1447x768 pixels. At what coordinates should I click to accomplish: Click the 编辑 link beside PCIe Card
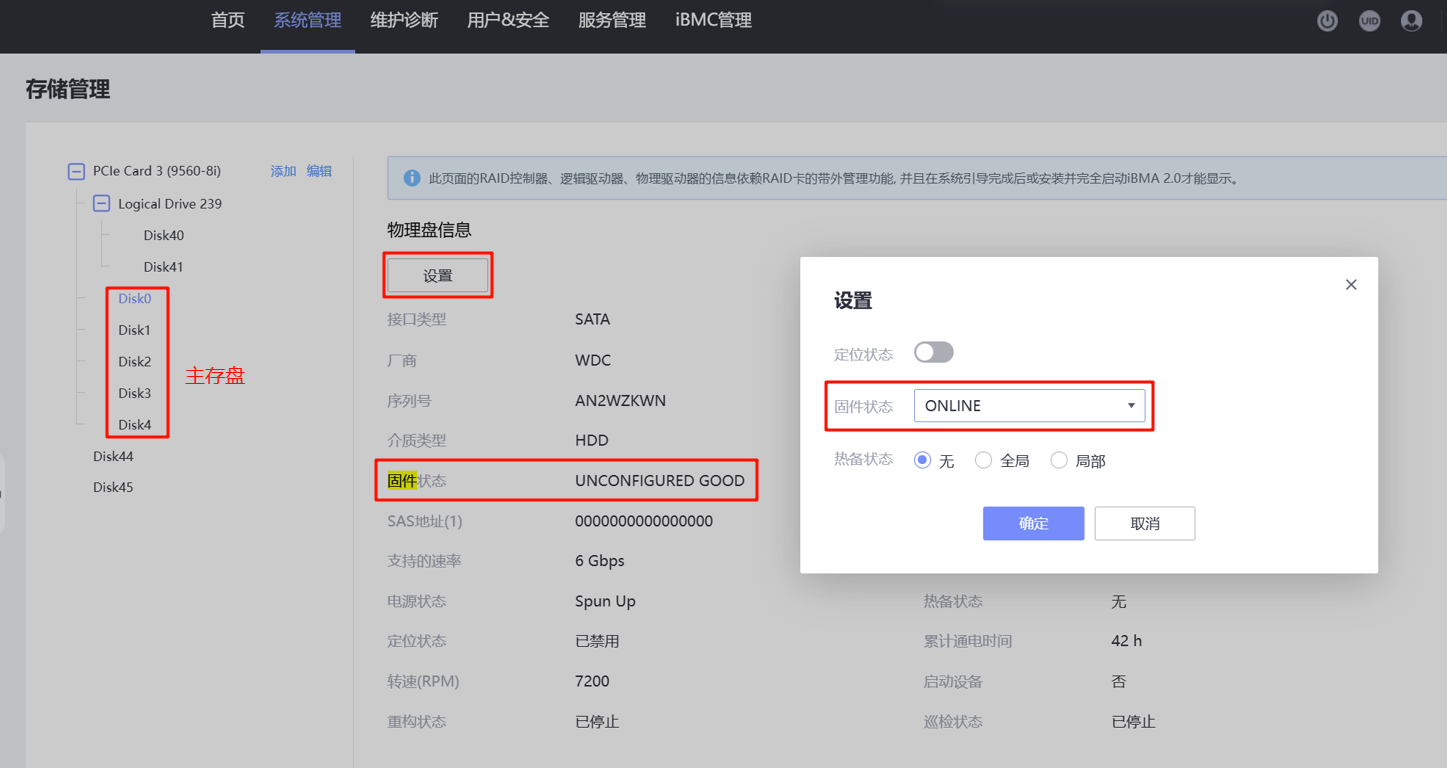coord(319,172)
